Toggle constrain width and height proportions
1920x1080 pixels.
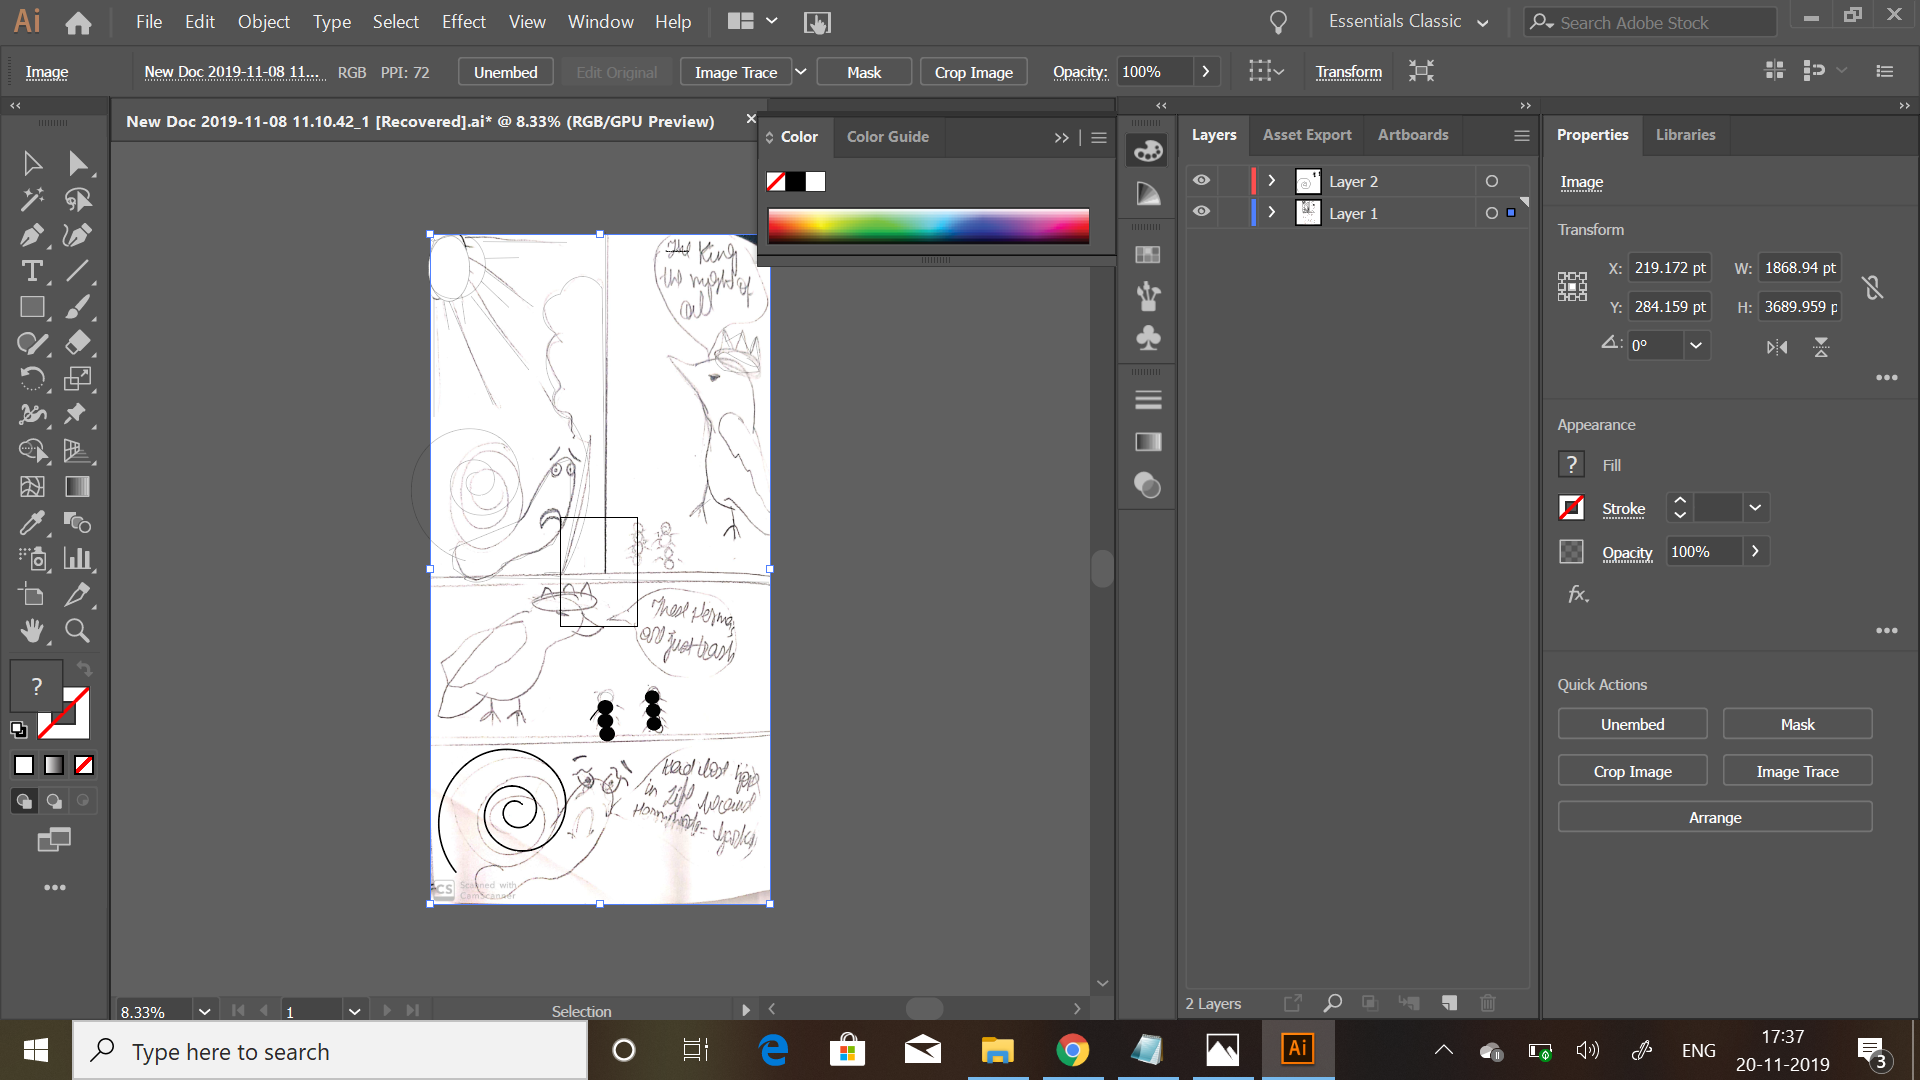[x=1873, y=288]
